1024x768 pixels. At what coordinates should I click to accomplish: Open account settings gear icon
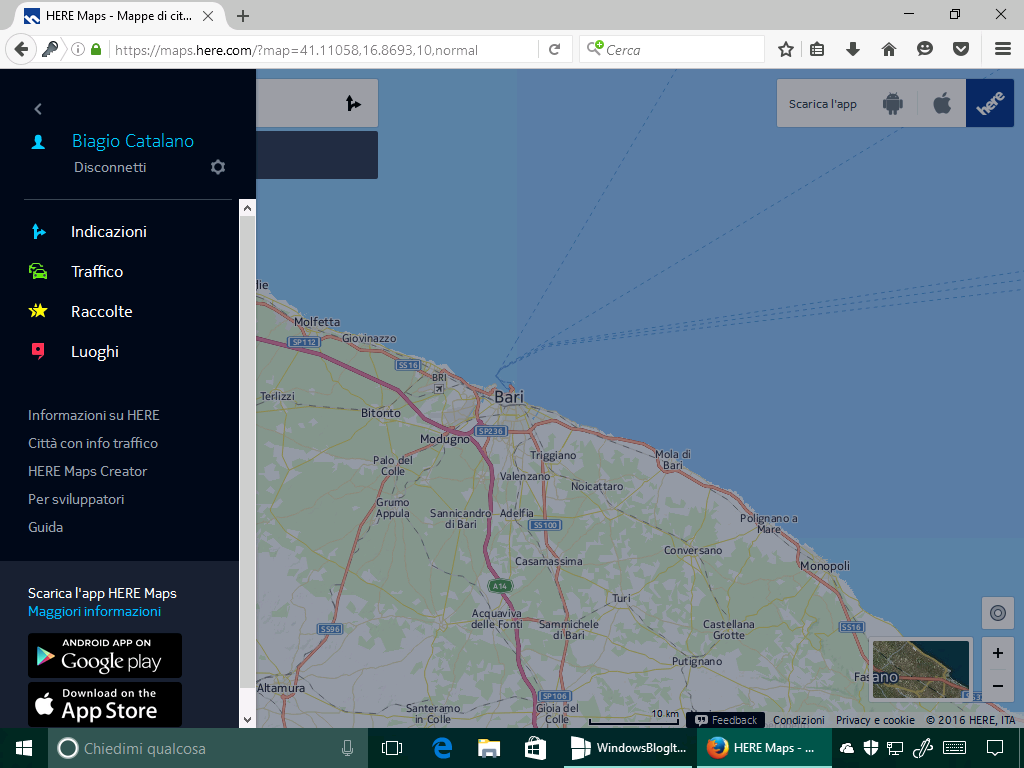pos(218,167)
